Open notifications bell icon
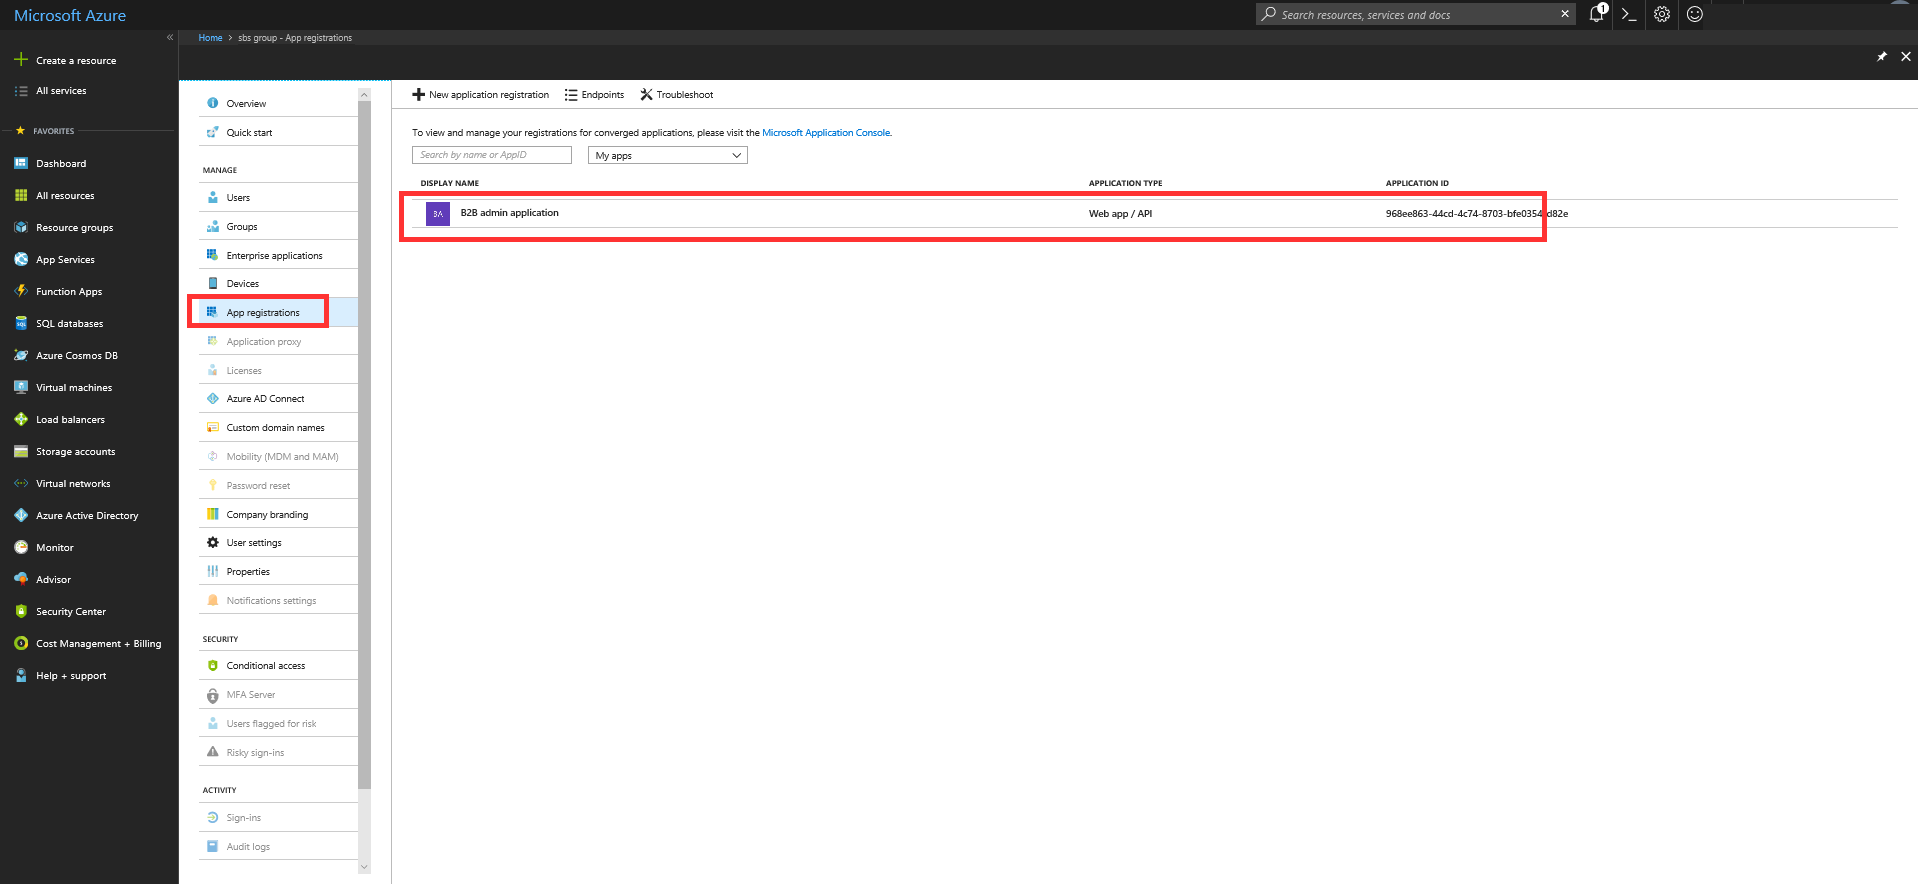1918x884 pixels. point(1597,14)
